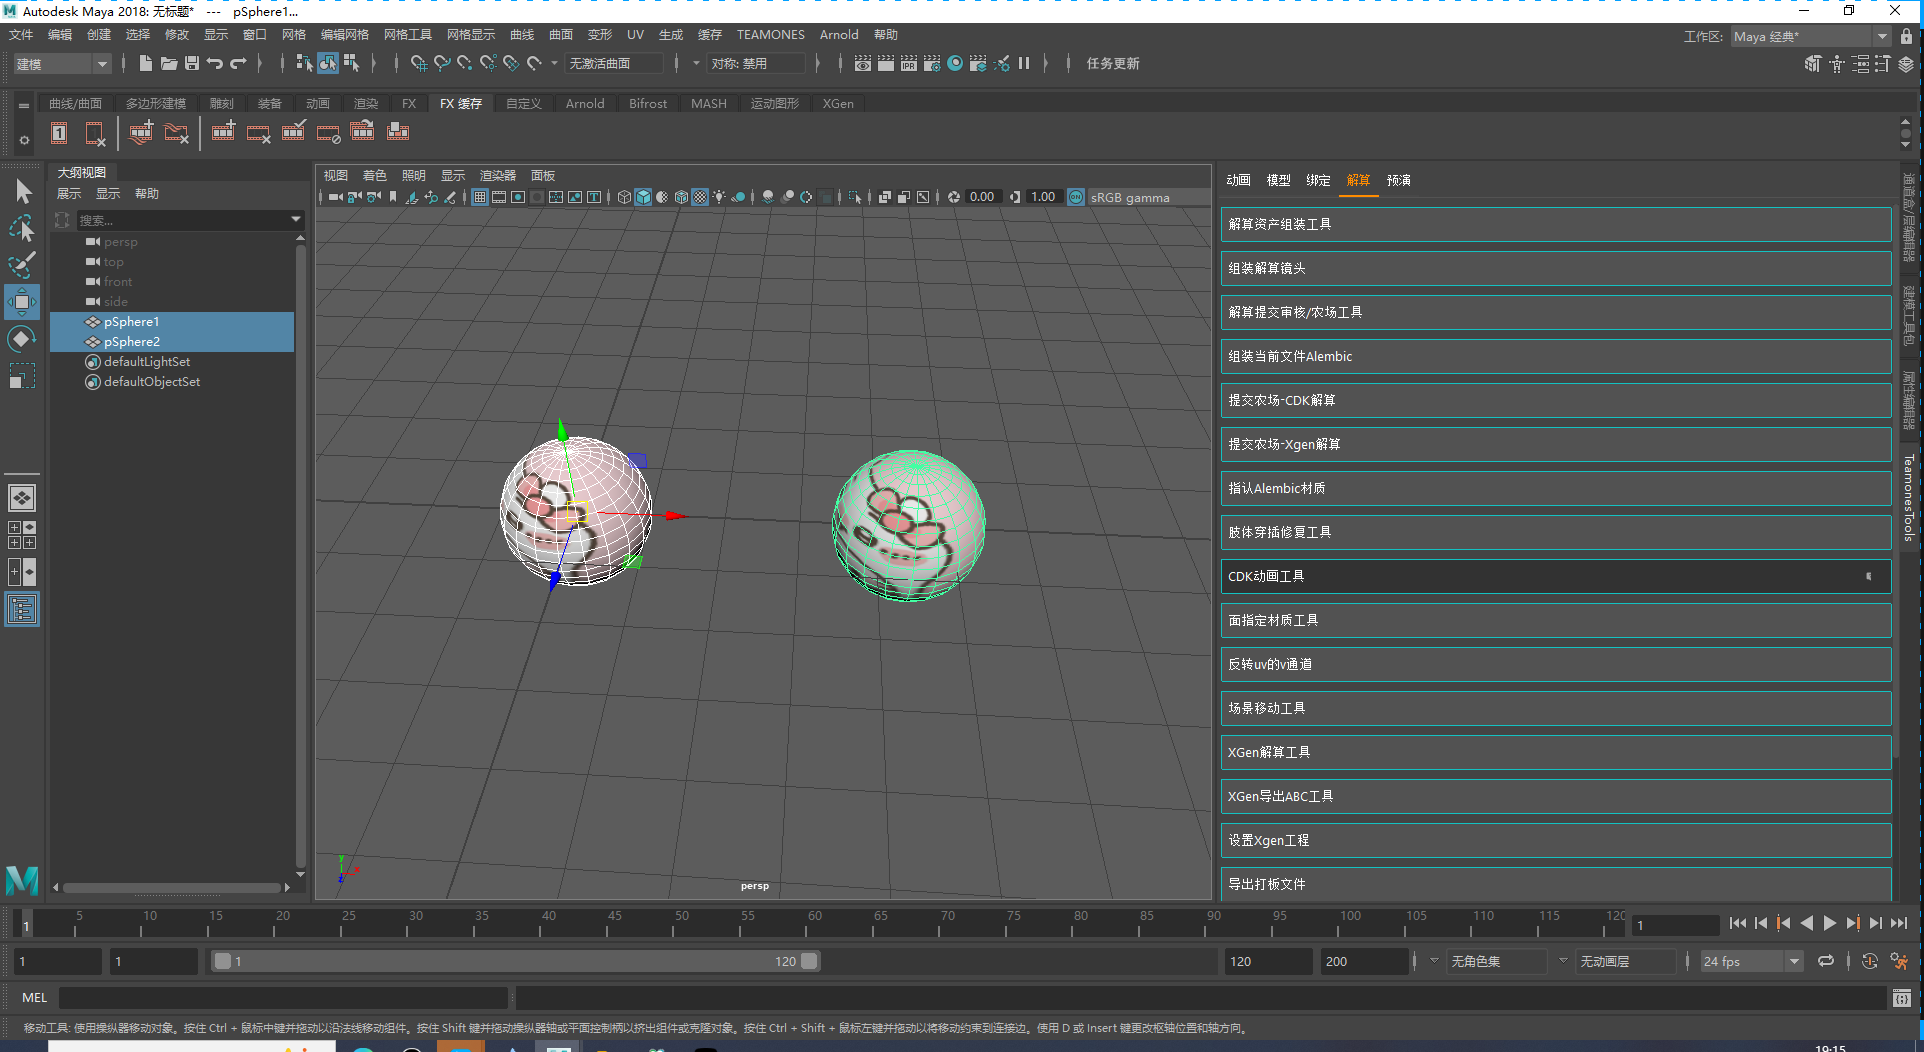Click the save scene icon
The image size is (1924, 1052).
tap(192, 64)
